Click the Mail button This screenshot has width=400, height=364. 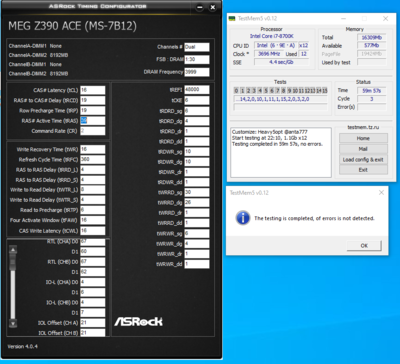coord(363,149)
